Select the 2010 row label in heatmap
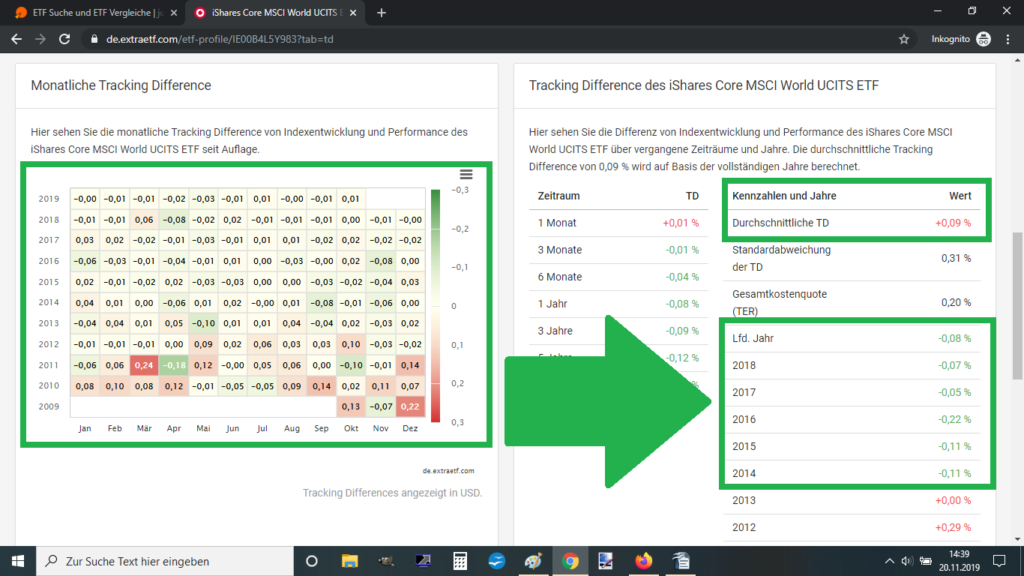1024x576 pixels. (x=48, y=385)
